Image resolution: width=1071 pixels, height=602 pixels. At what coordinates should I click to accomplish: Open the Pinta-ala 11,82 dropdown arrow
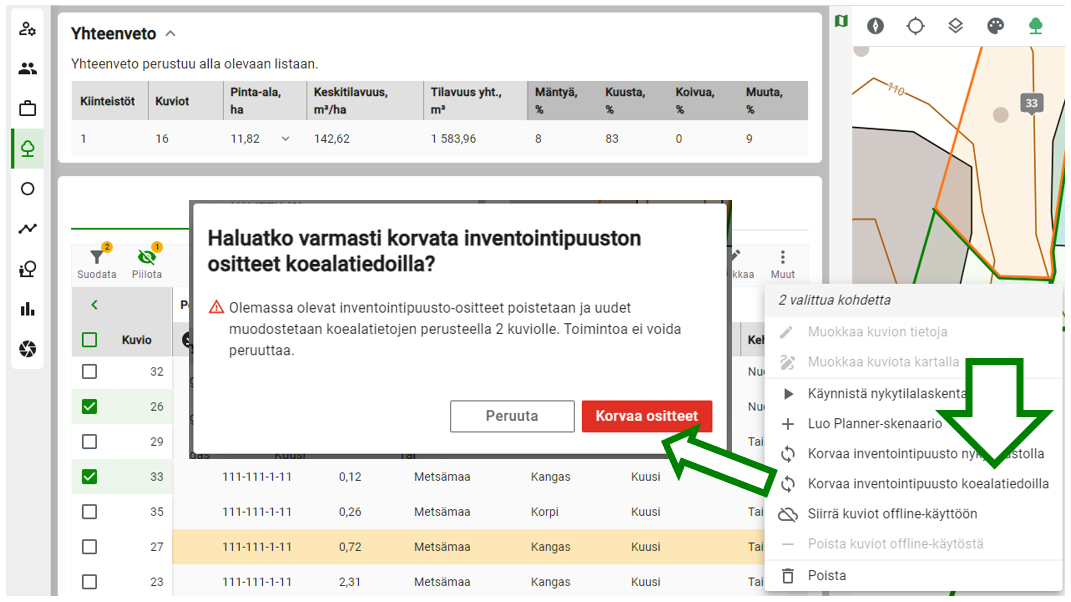tap(286, 139)
